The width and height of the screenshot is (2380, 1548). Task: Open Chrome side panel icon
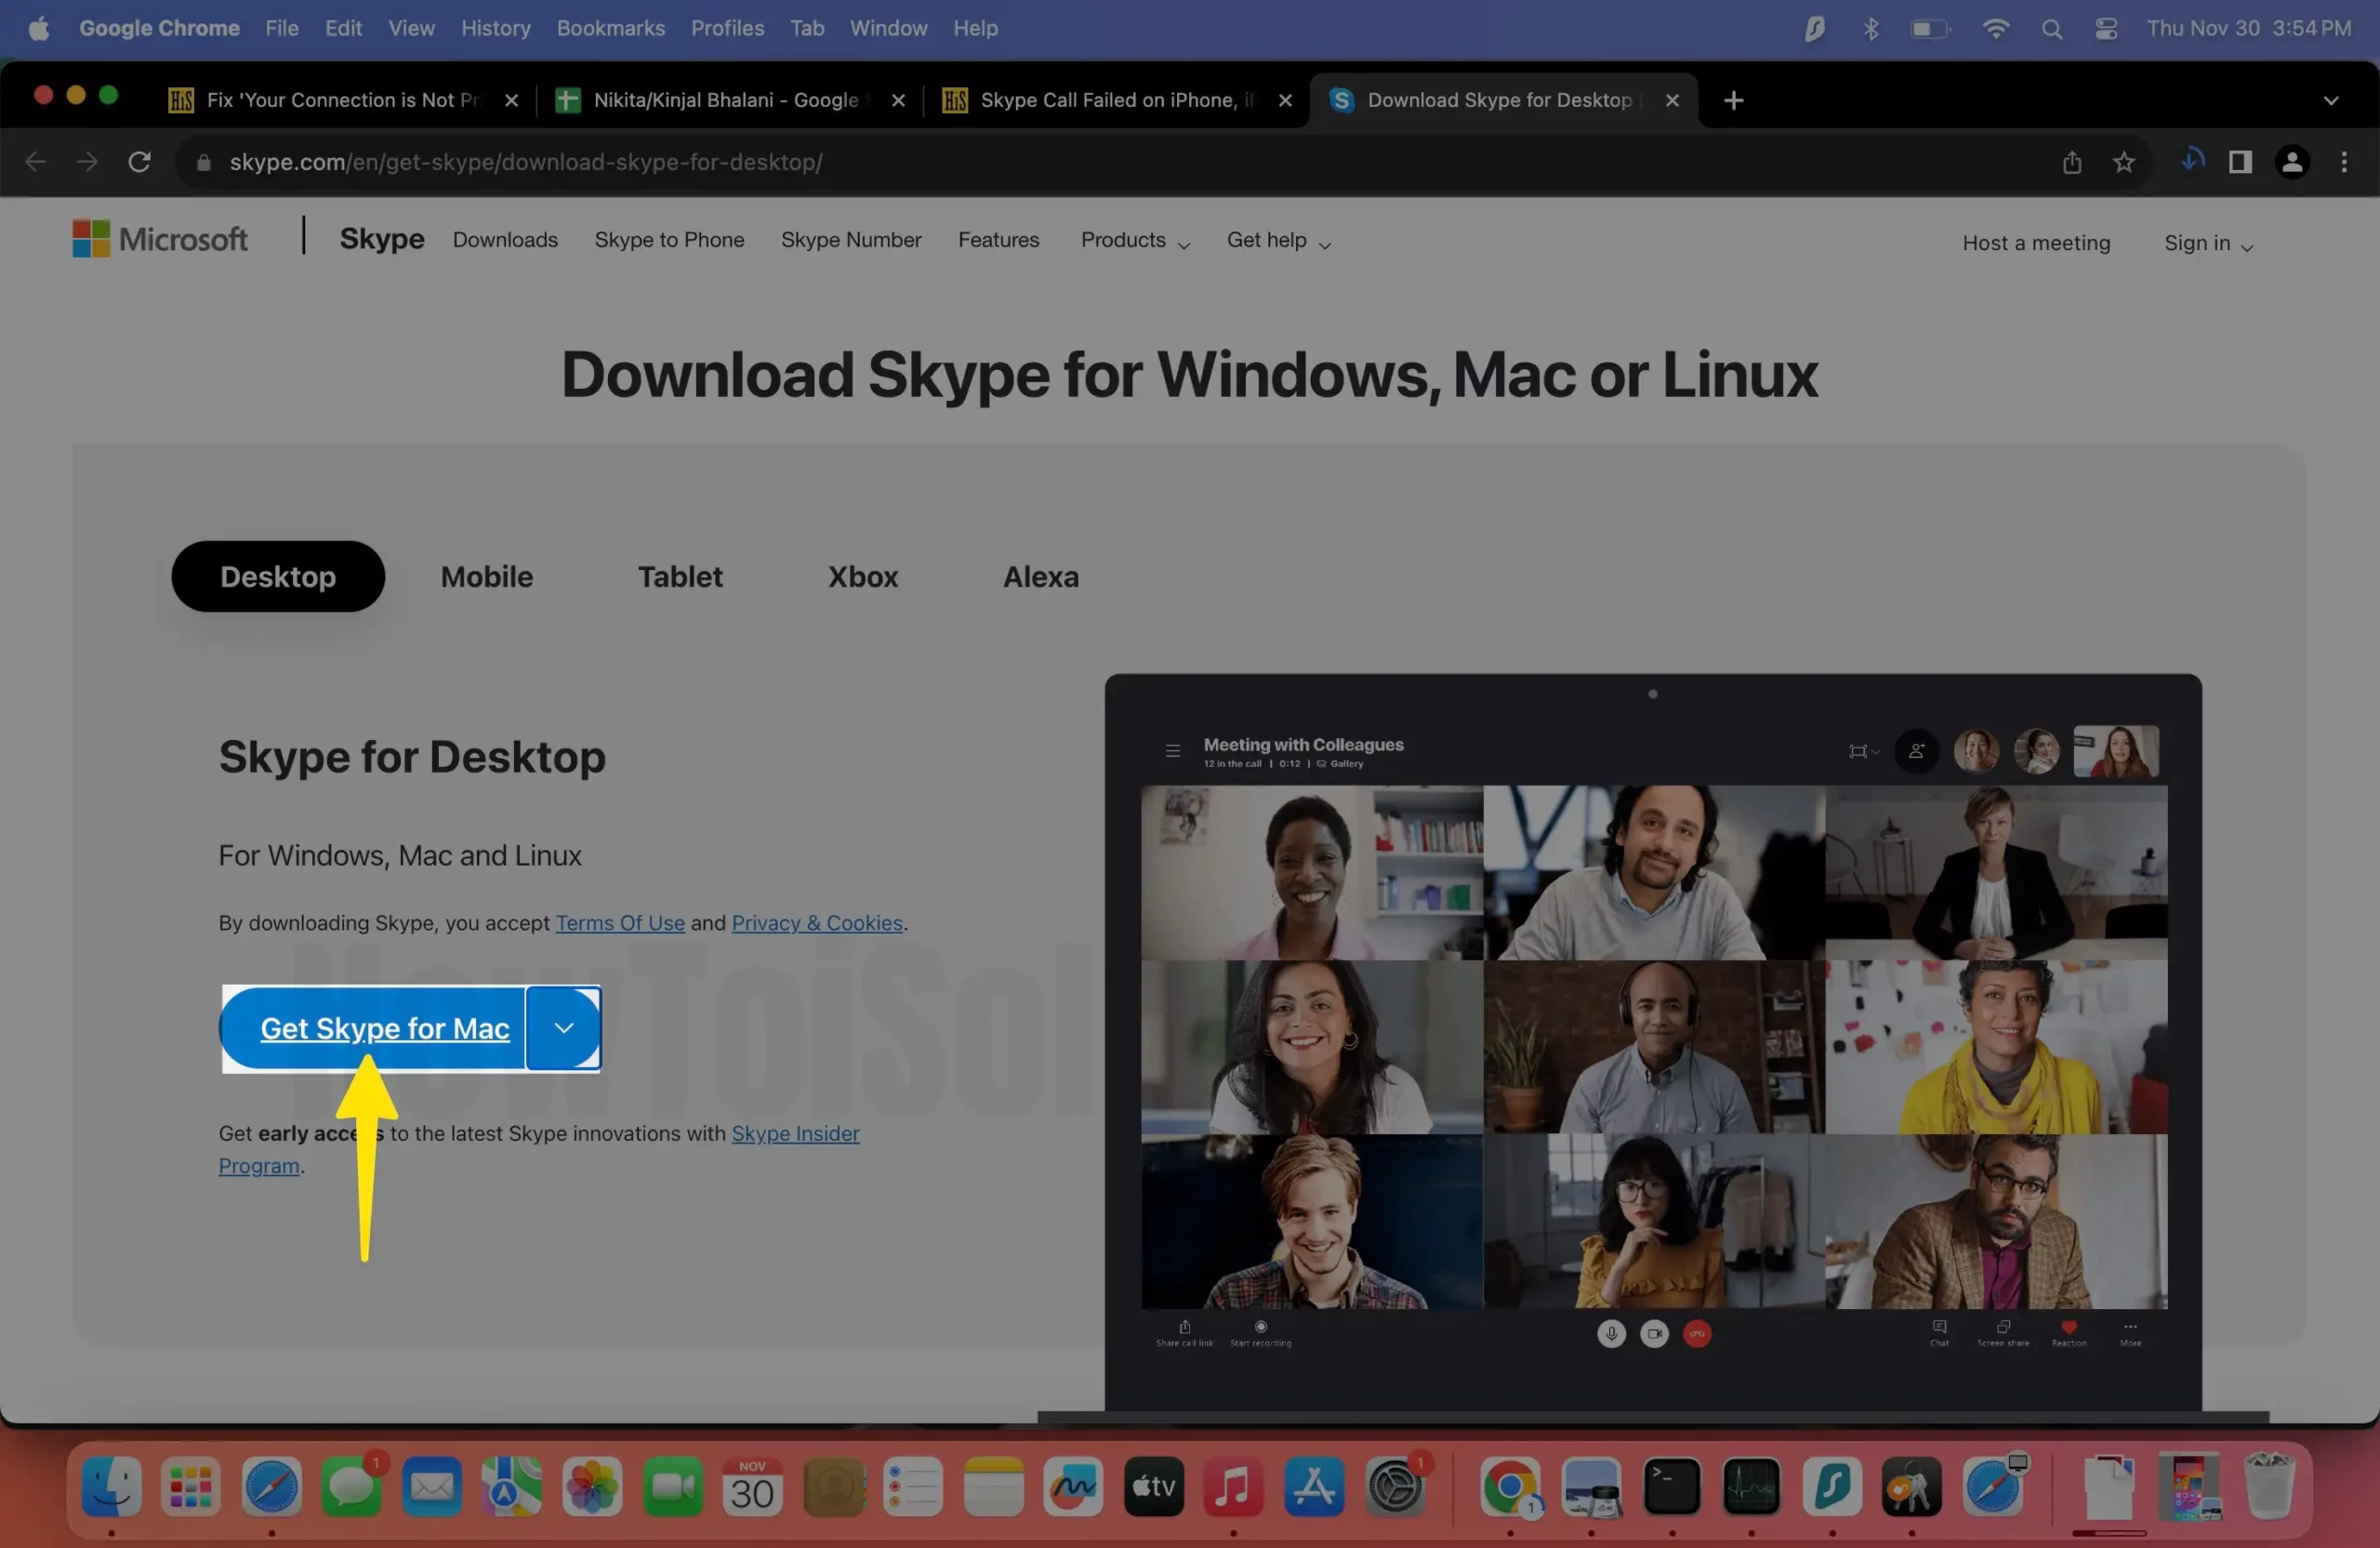(2240, 162)
